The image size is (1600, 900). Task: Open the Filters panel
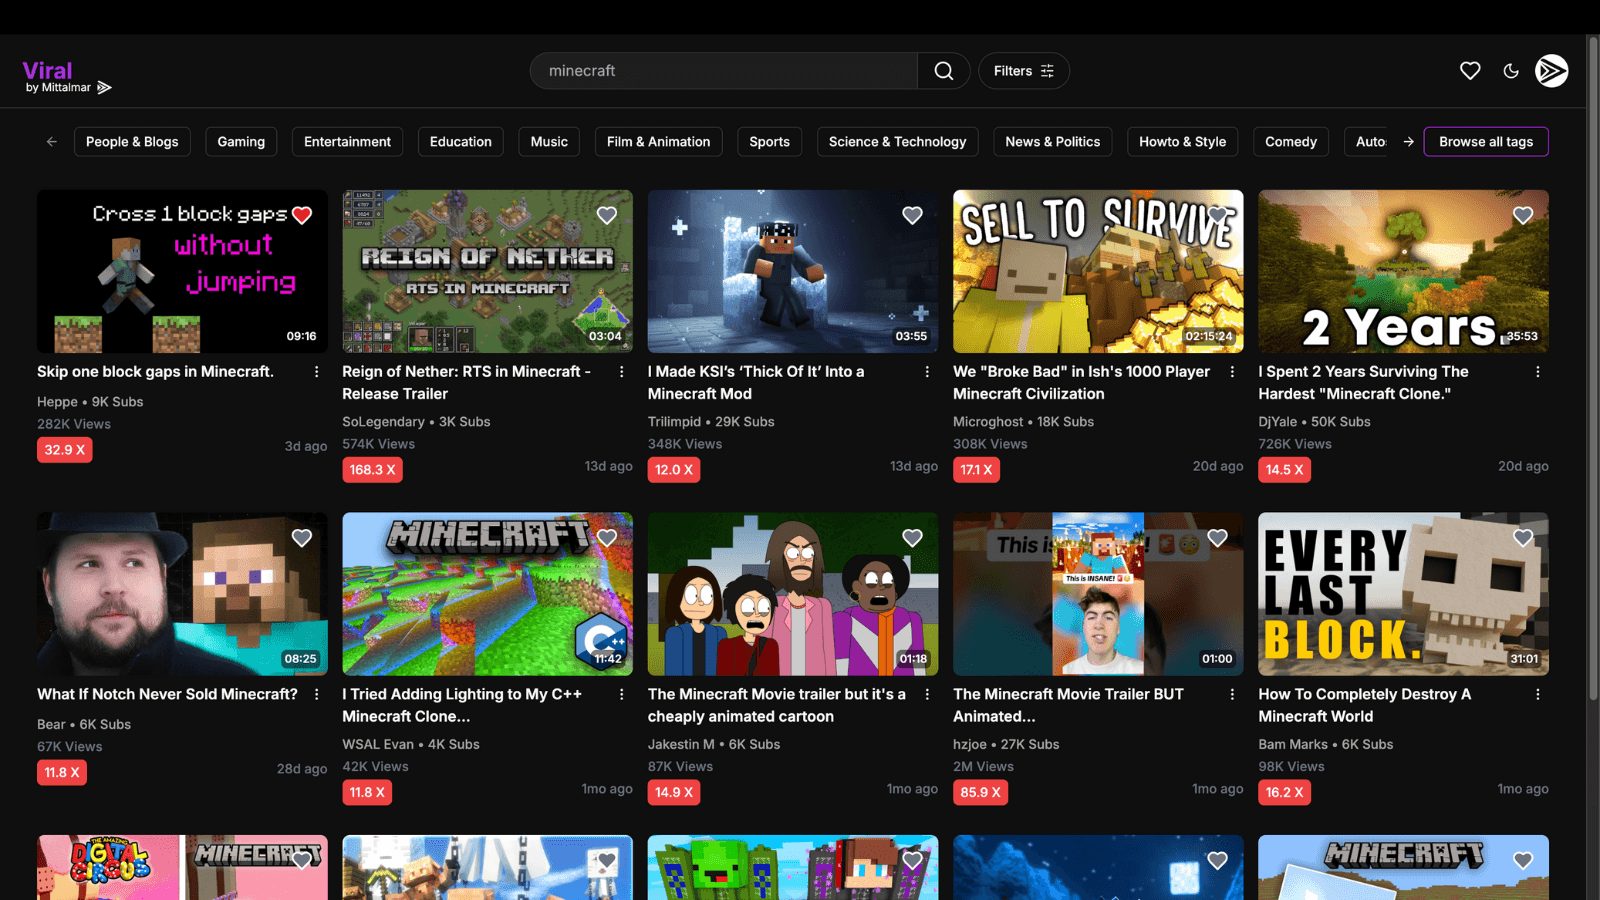coord(1023,71)
